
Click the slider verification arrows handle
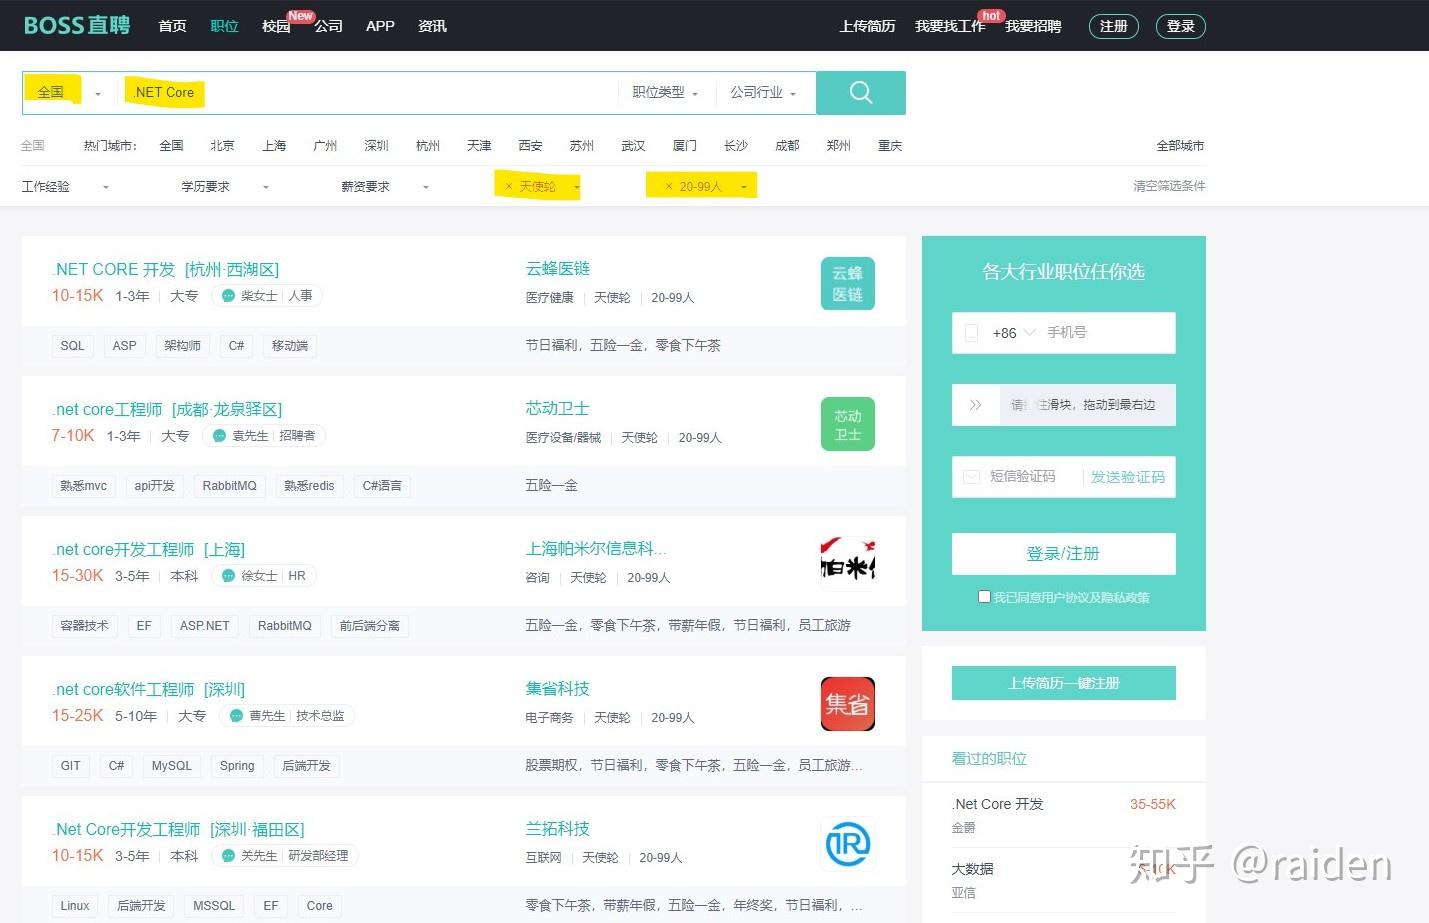976,405
